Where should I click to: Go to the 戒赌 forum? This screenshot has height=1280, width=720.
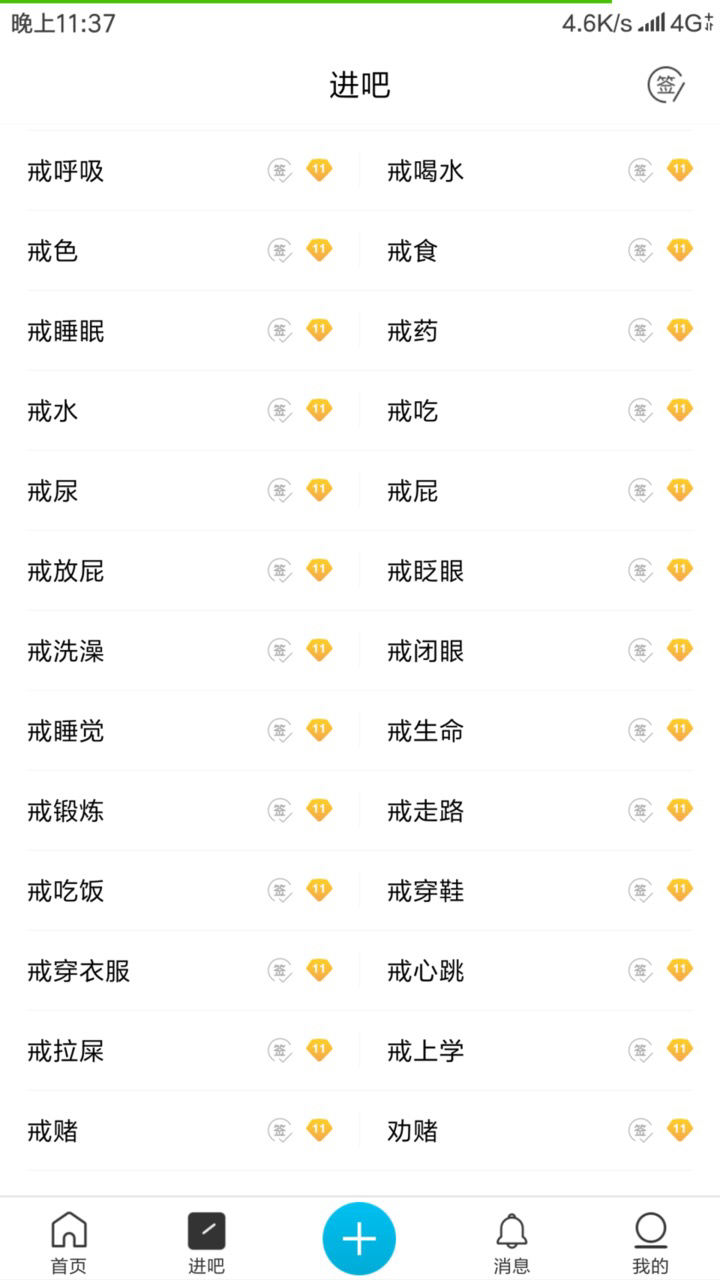pyautogui.click(x=53, y=1131)
